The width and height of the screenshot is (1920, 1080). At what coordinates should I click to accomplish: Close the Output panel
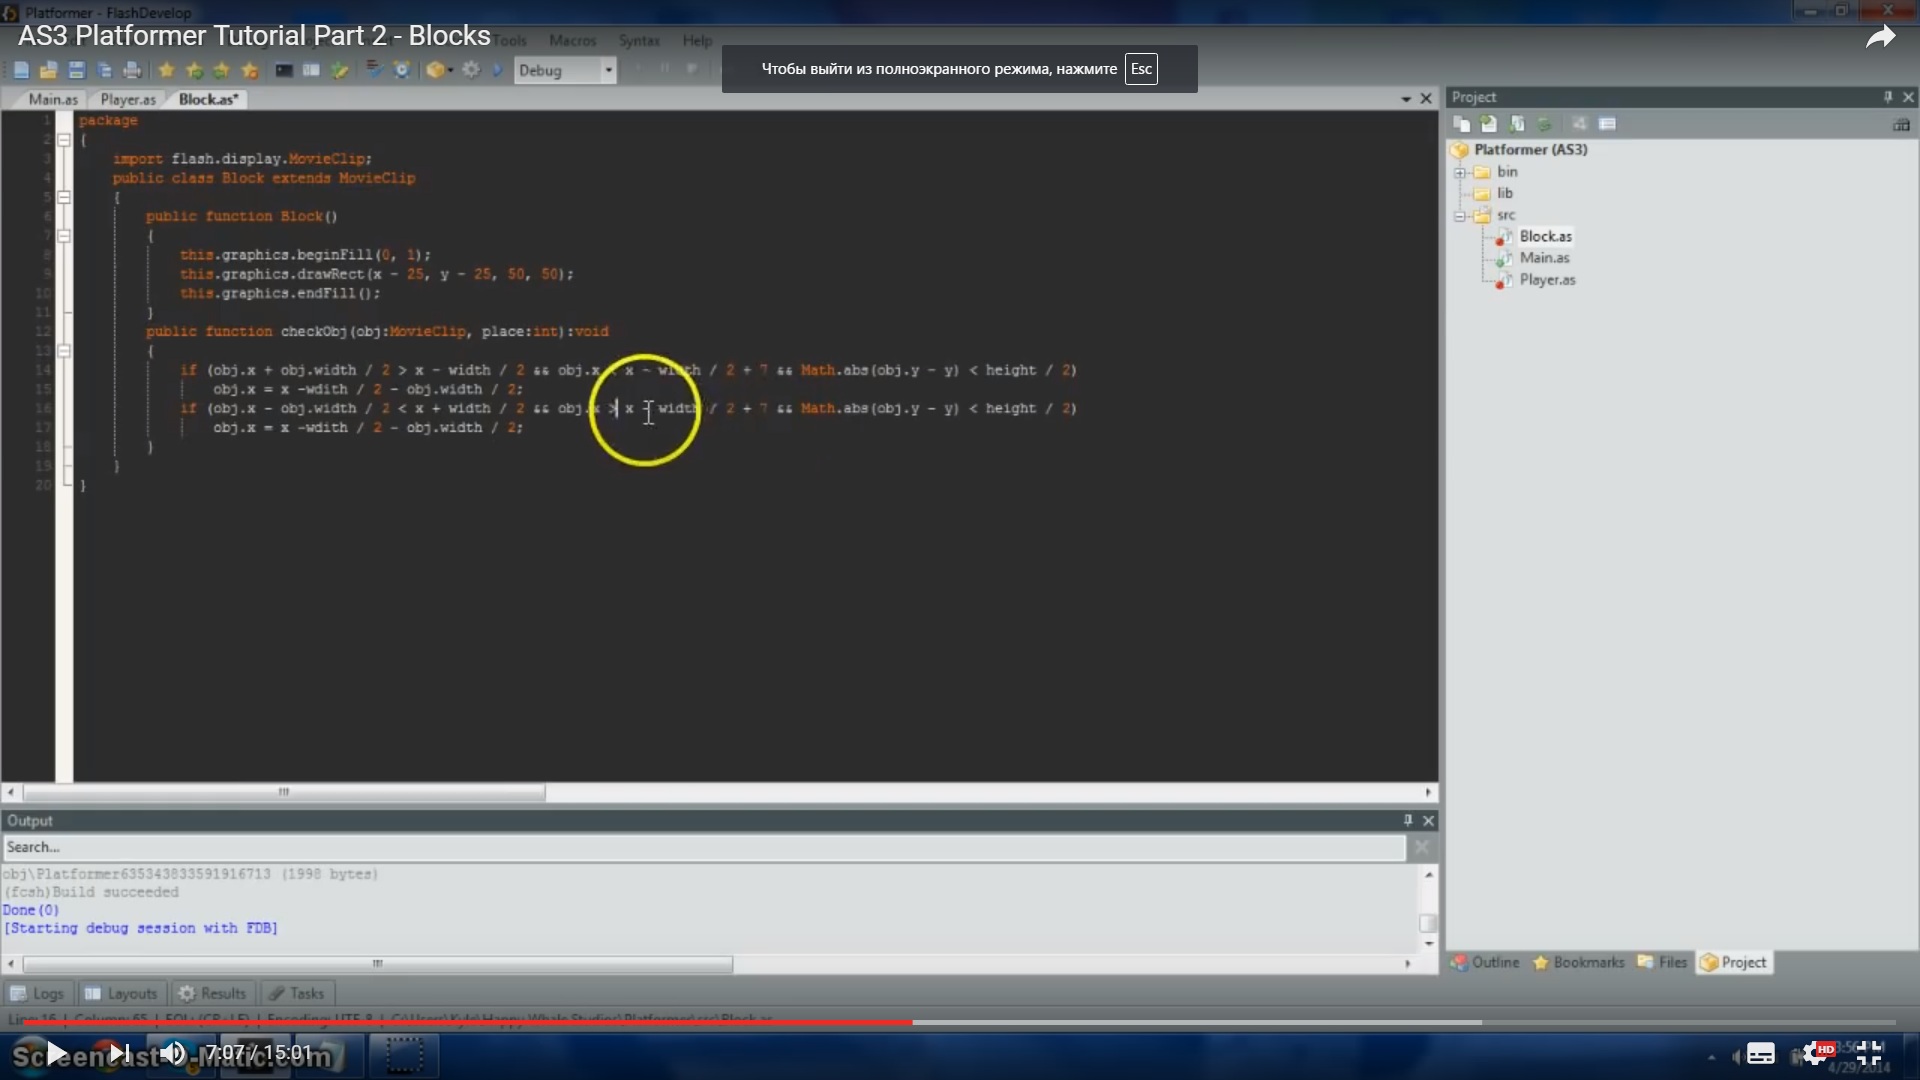click(1428, 820)
